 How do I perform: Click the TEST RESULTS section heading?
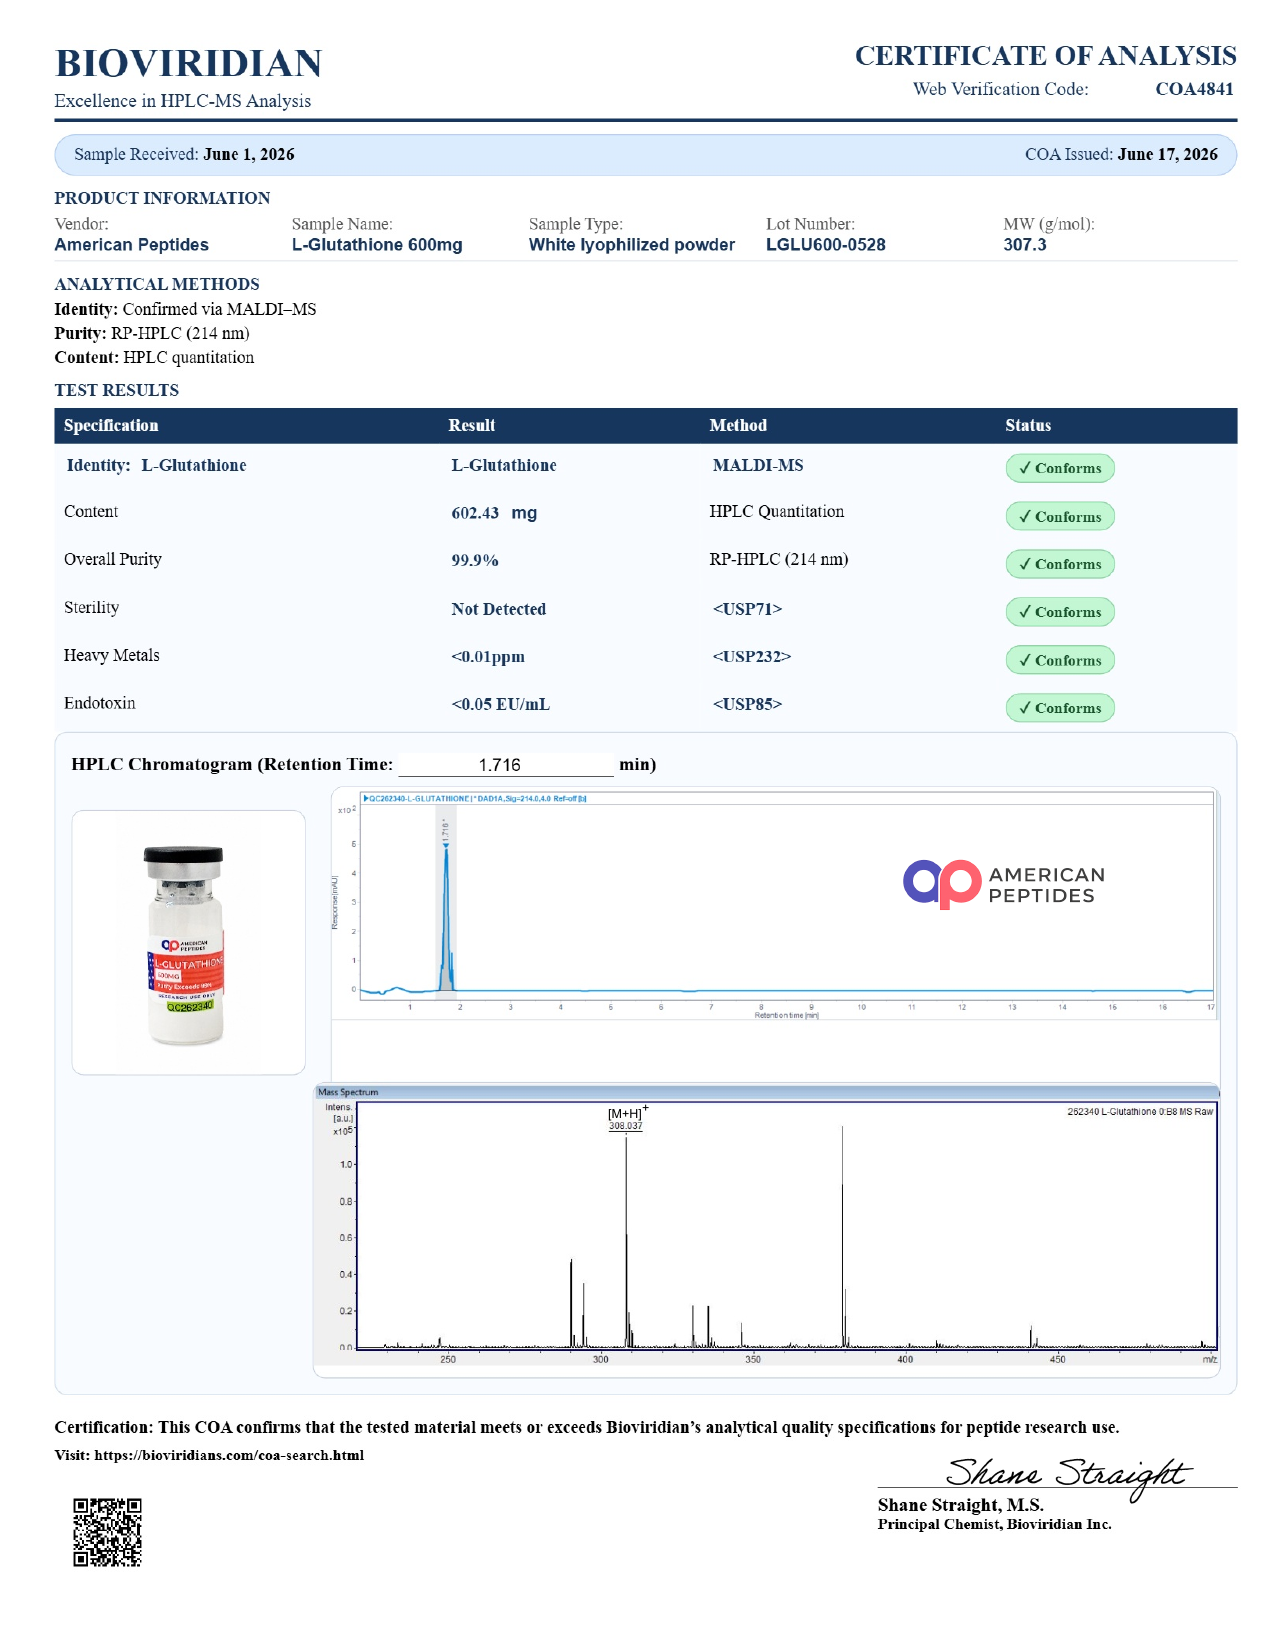click(x=117, y=390)
